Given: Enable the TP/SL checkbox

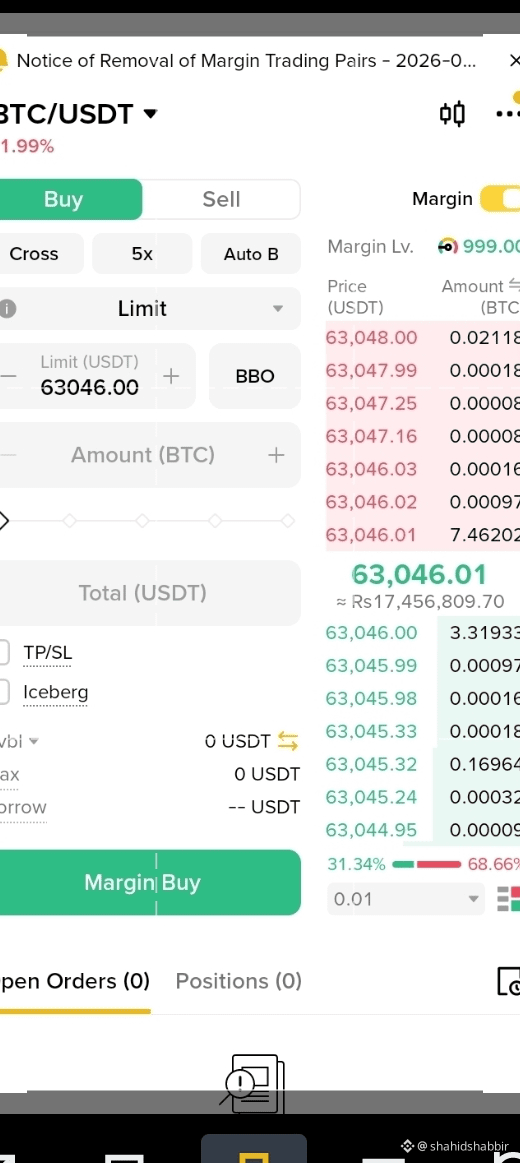Looking at the screenshot, I should pyautogui.click(x=4, y=653).
